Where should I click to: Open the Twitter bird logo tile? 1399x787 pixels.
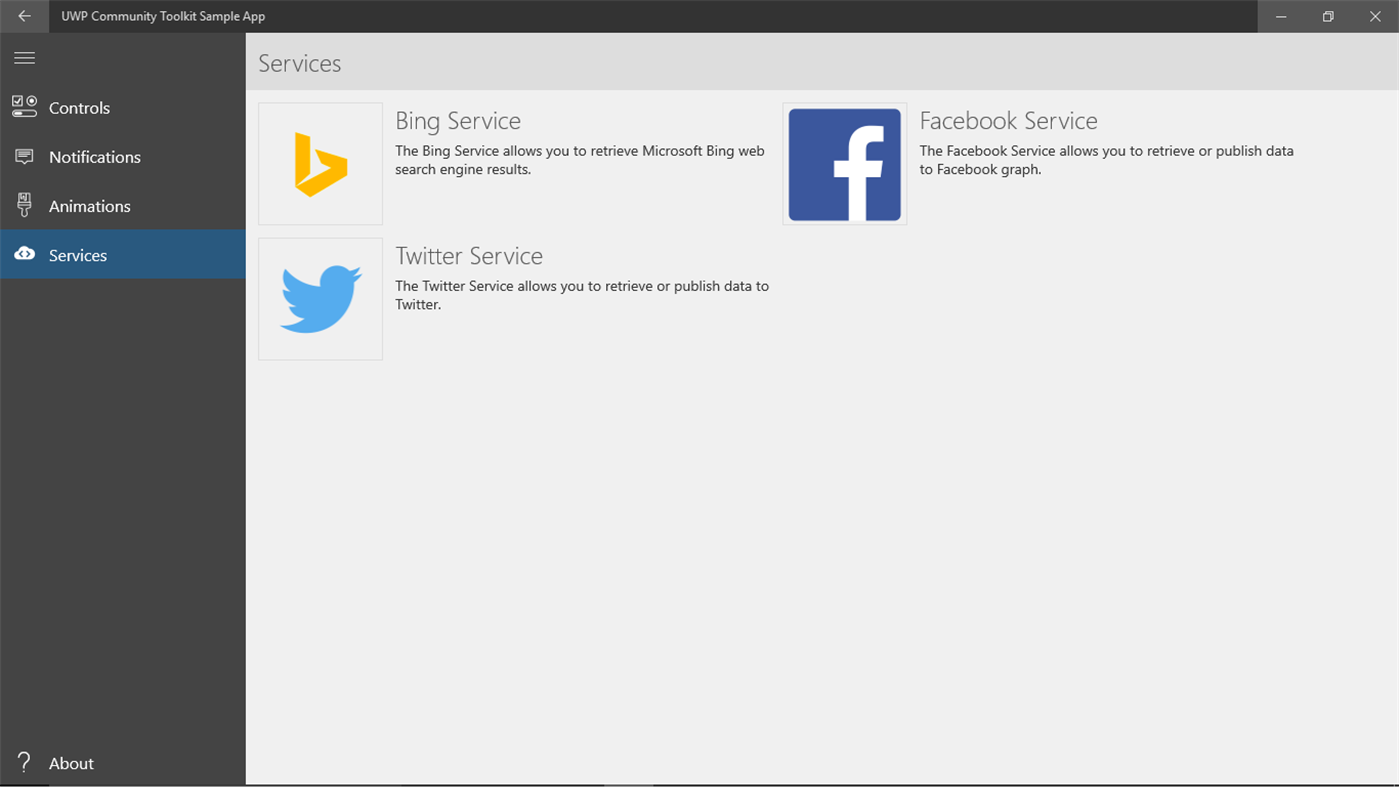[320, 299]
